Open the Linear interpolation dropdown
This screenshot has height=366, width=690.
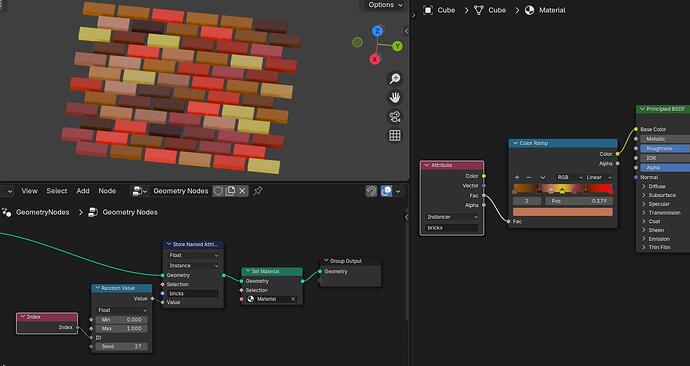point(599,177)
